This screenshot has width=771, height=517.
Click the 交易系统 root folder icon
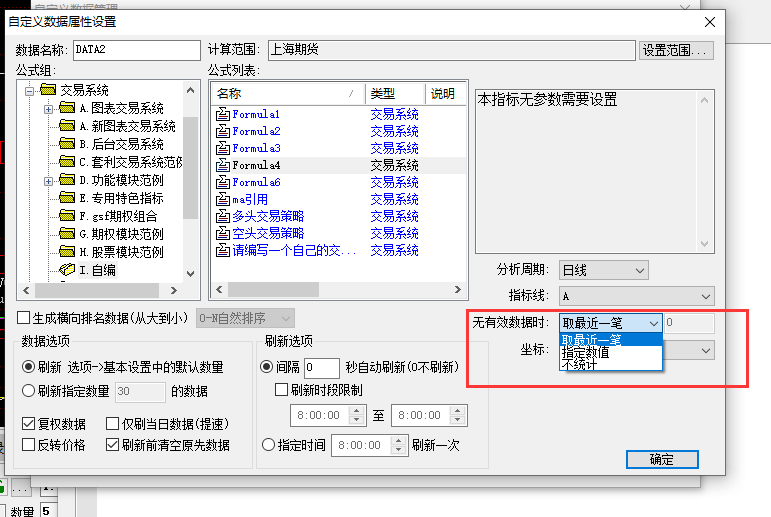[x=48, y=90]
